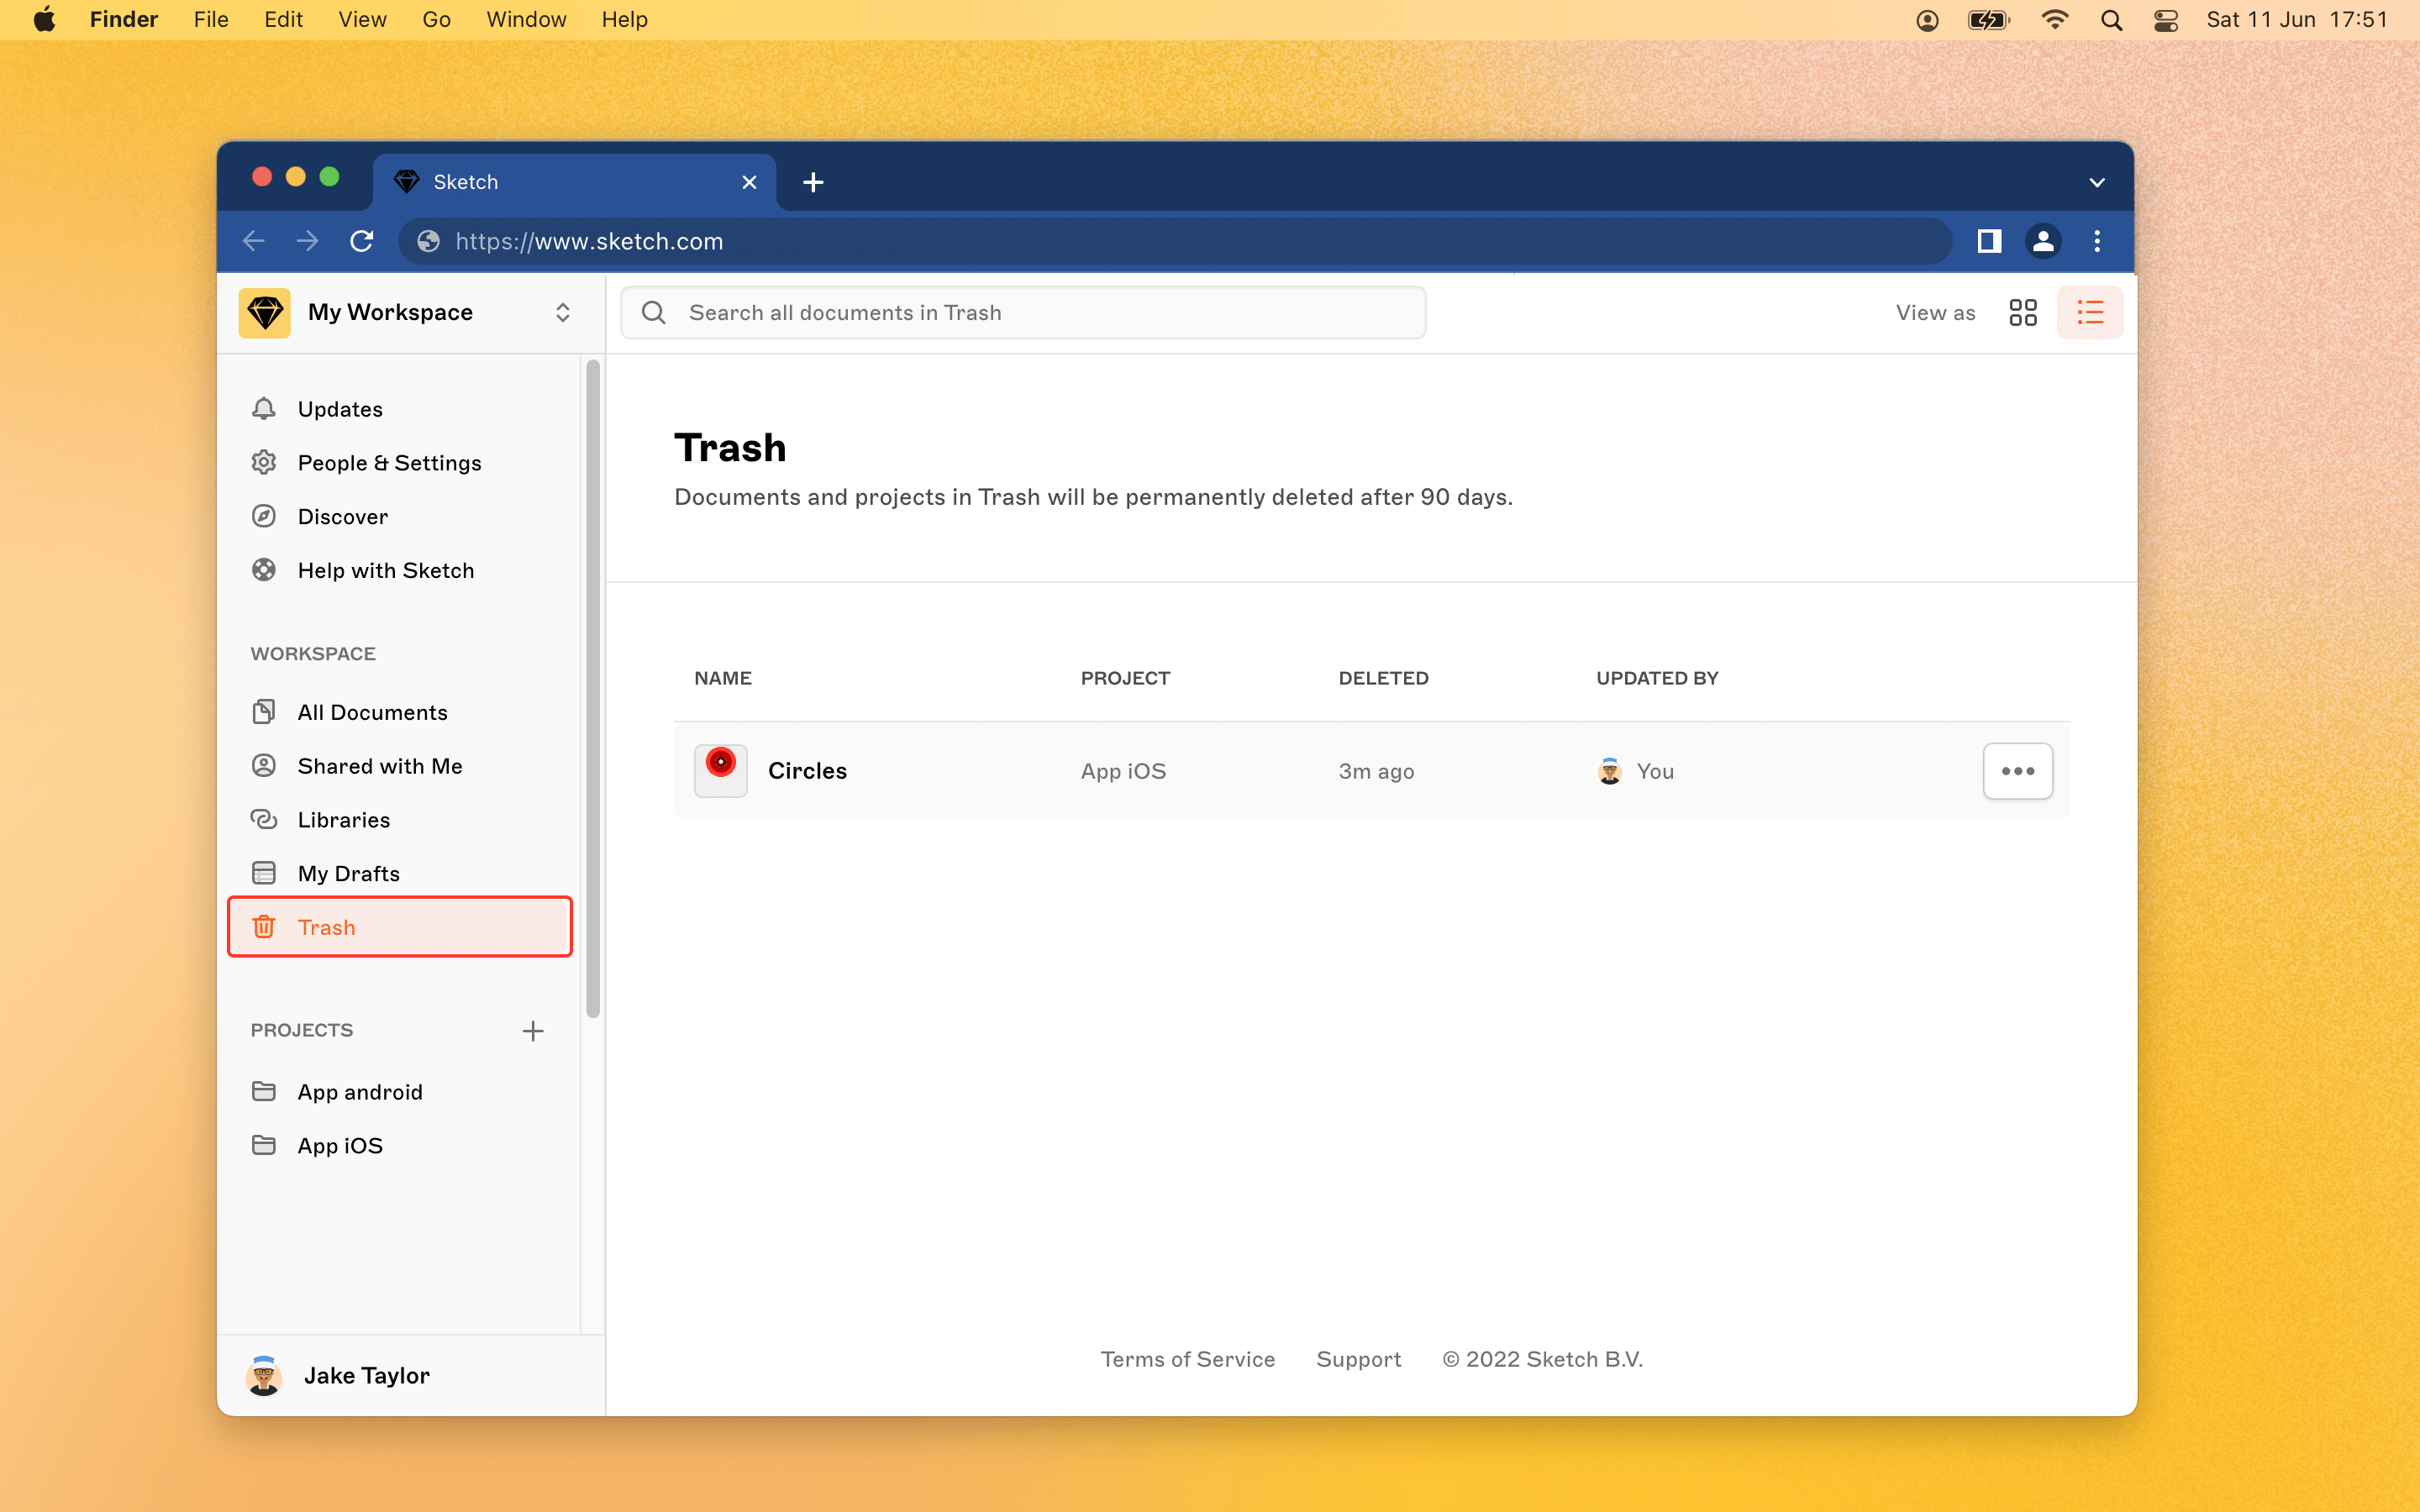Open the Support link

click(x=1358, y=1359)
